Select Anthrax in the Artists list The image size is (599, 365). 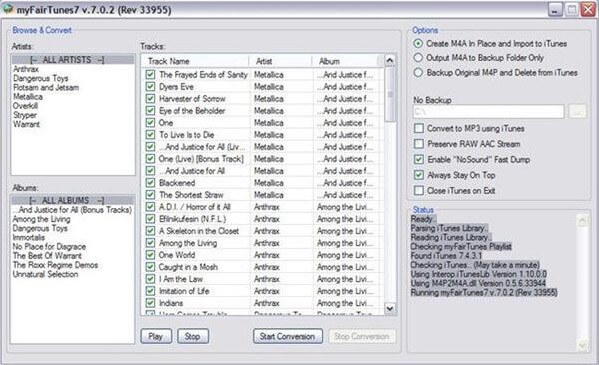[73, 69]
